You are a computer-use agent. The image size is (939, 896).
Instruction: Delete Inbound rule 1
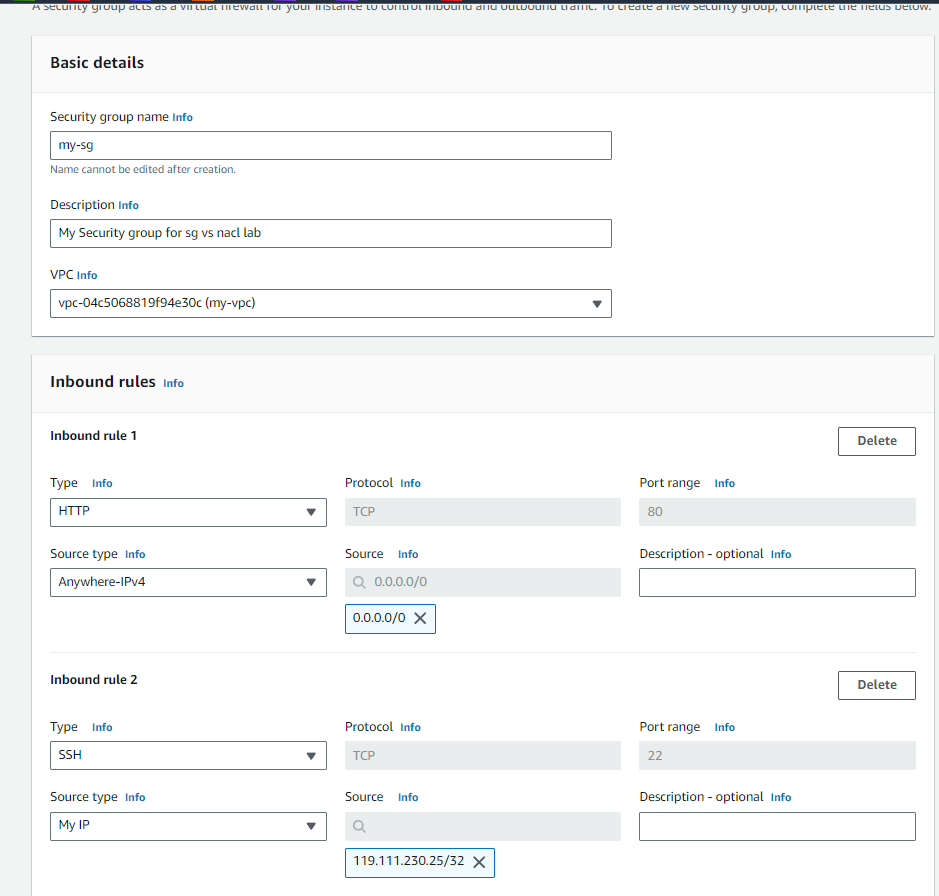pos(877,441)
